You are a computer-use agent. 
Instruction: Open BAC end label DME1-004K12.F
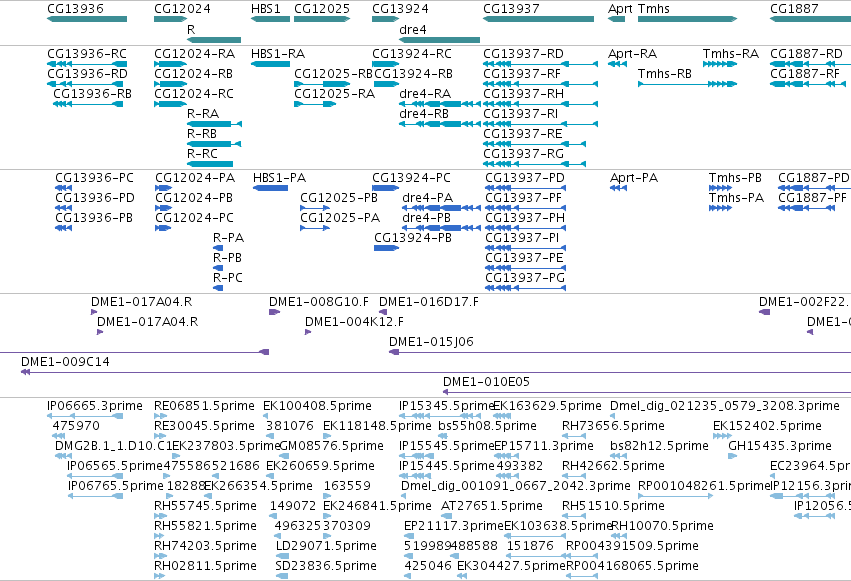[x=354, y=322]
